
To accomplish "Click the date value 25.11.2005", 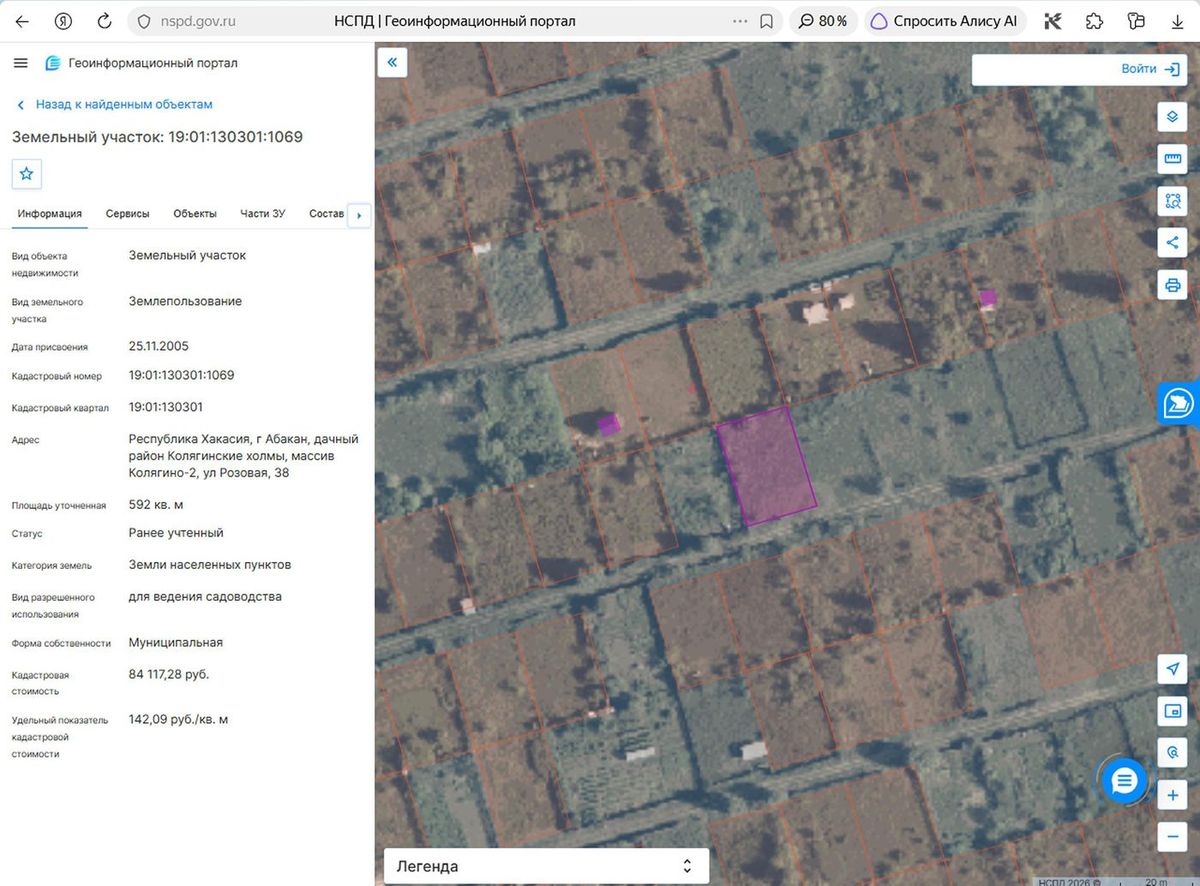I will point(159,346).
